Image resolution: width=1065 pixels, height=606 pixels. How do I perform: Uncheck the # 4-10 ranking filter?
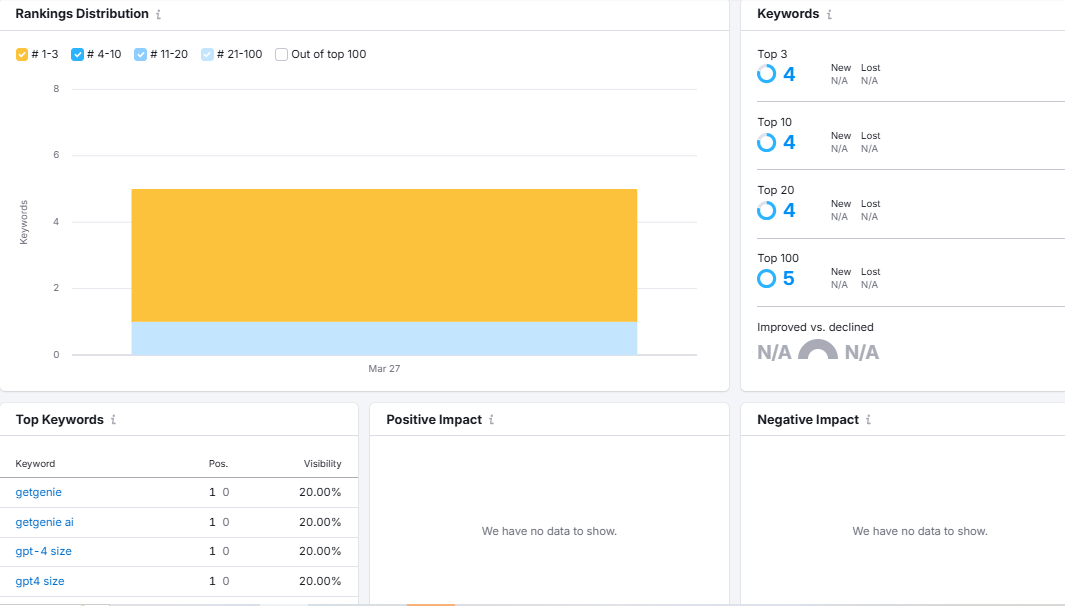77,53
